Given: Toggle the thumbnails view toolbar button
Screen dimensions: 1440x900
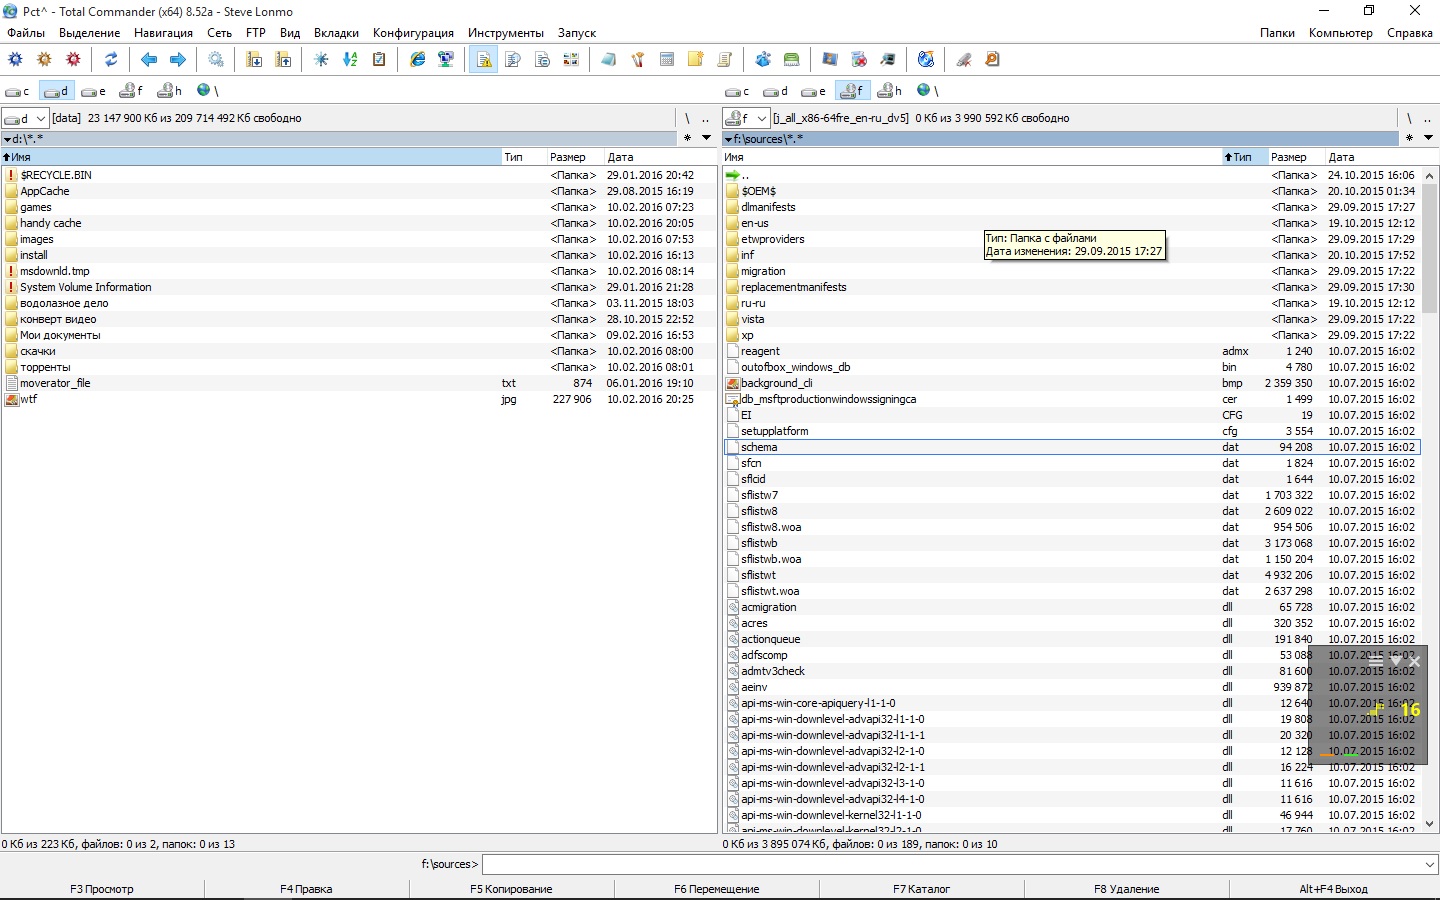Looking at the screenshot, I should click(571, 60).
